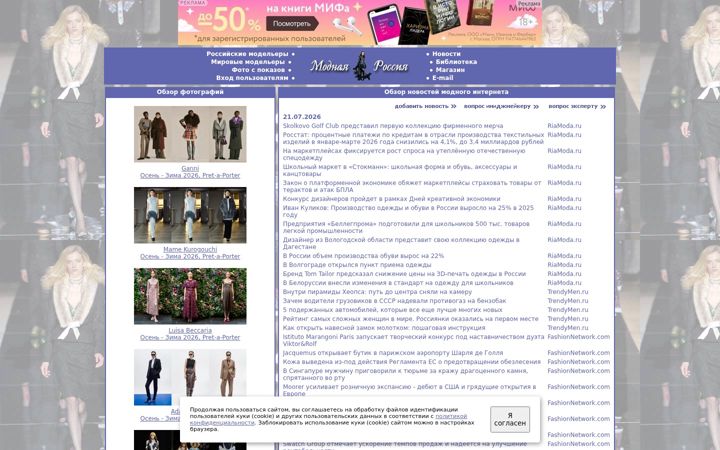Open the Ganni designer link
The height and width of the screenshot is (450, 720).
point(190,169)
